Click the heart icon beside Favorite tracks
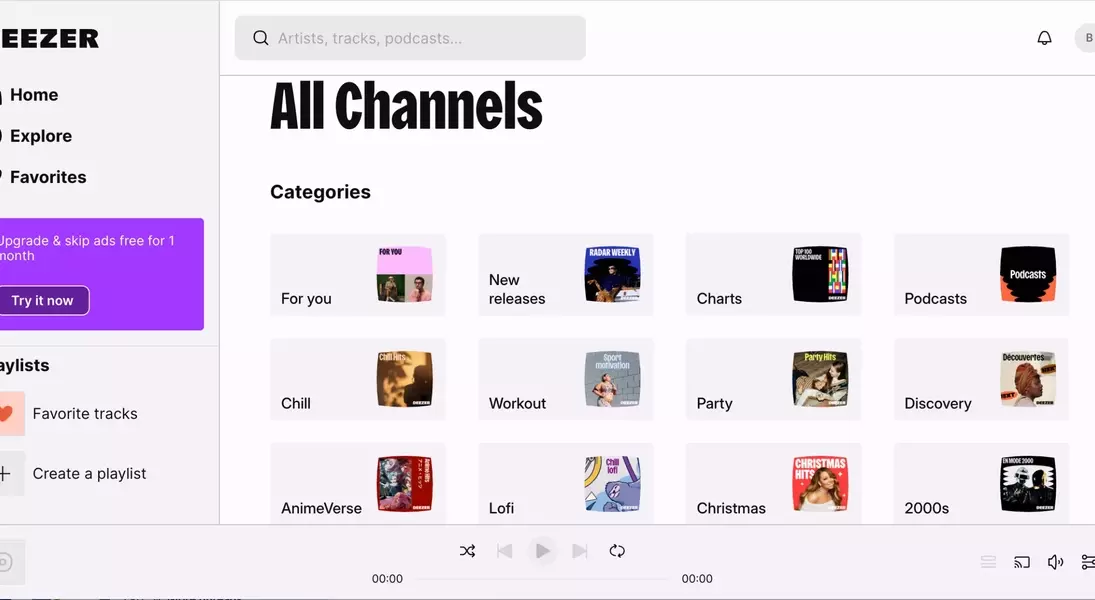 [6, 413]
